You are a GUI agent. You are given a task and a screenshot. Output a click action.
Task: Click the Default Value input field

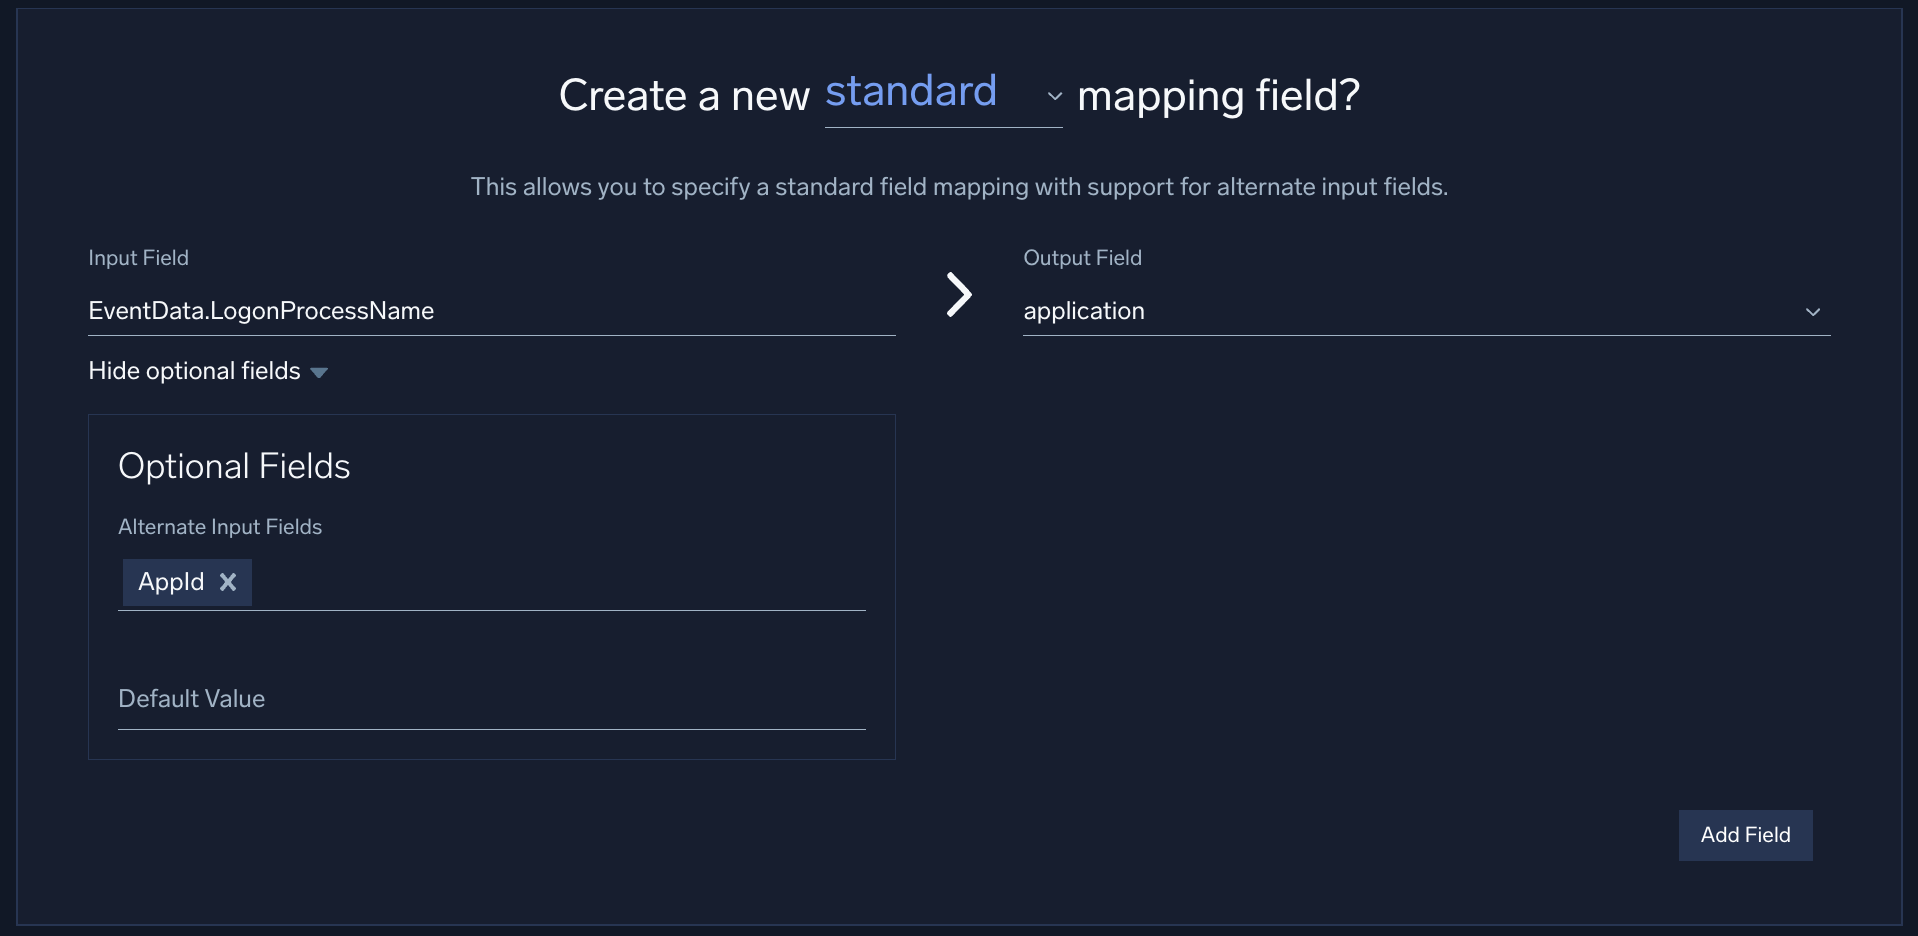[x=490, y=699]
